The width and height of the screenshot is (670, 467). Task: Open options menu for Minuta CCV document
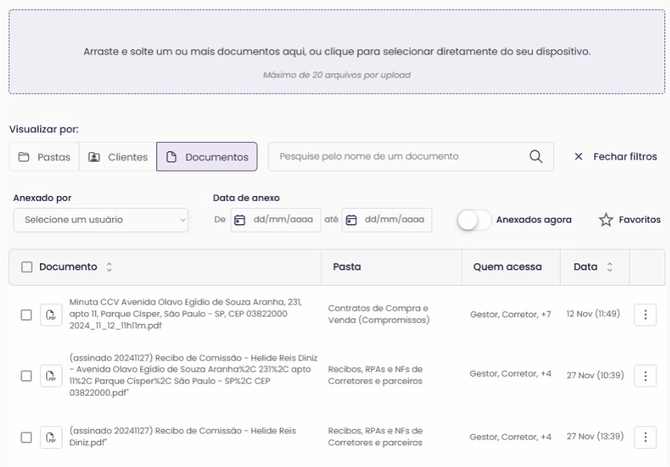pos(646,315)
